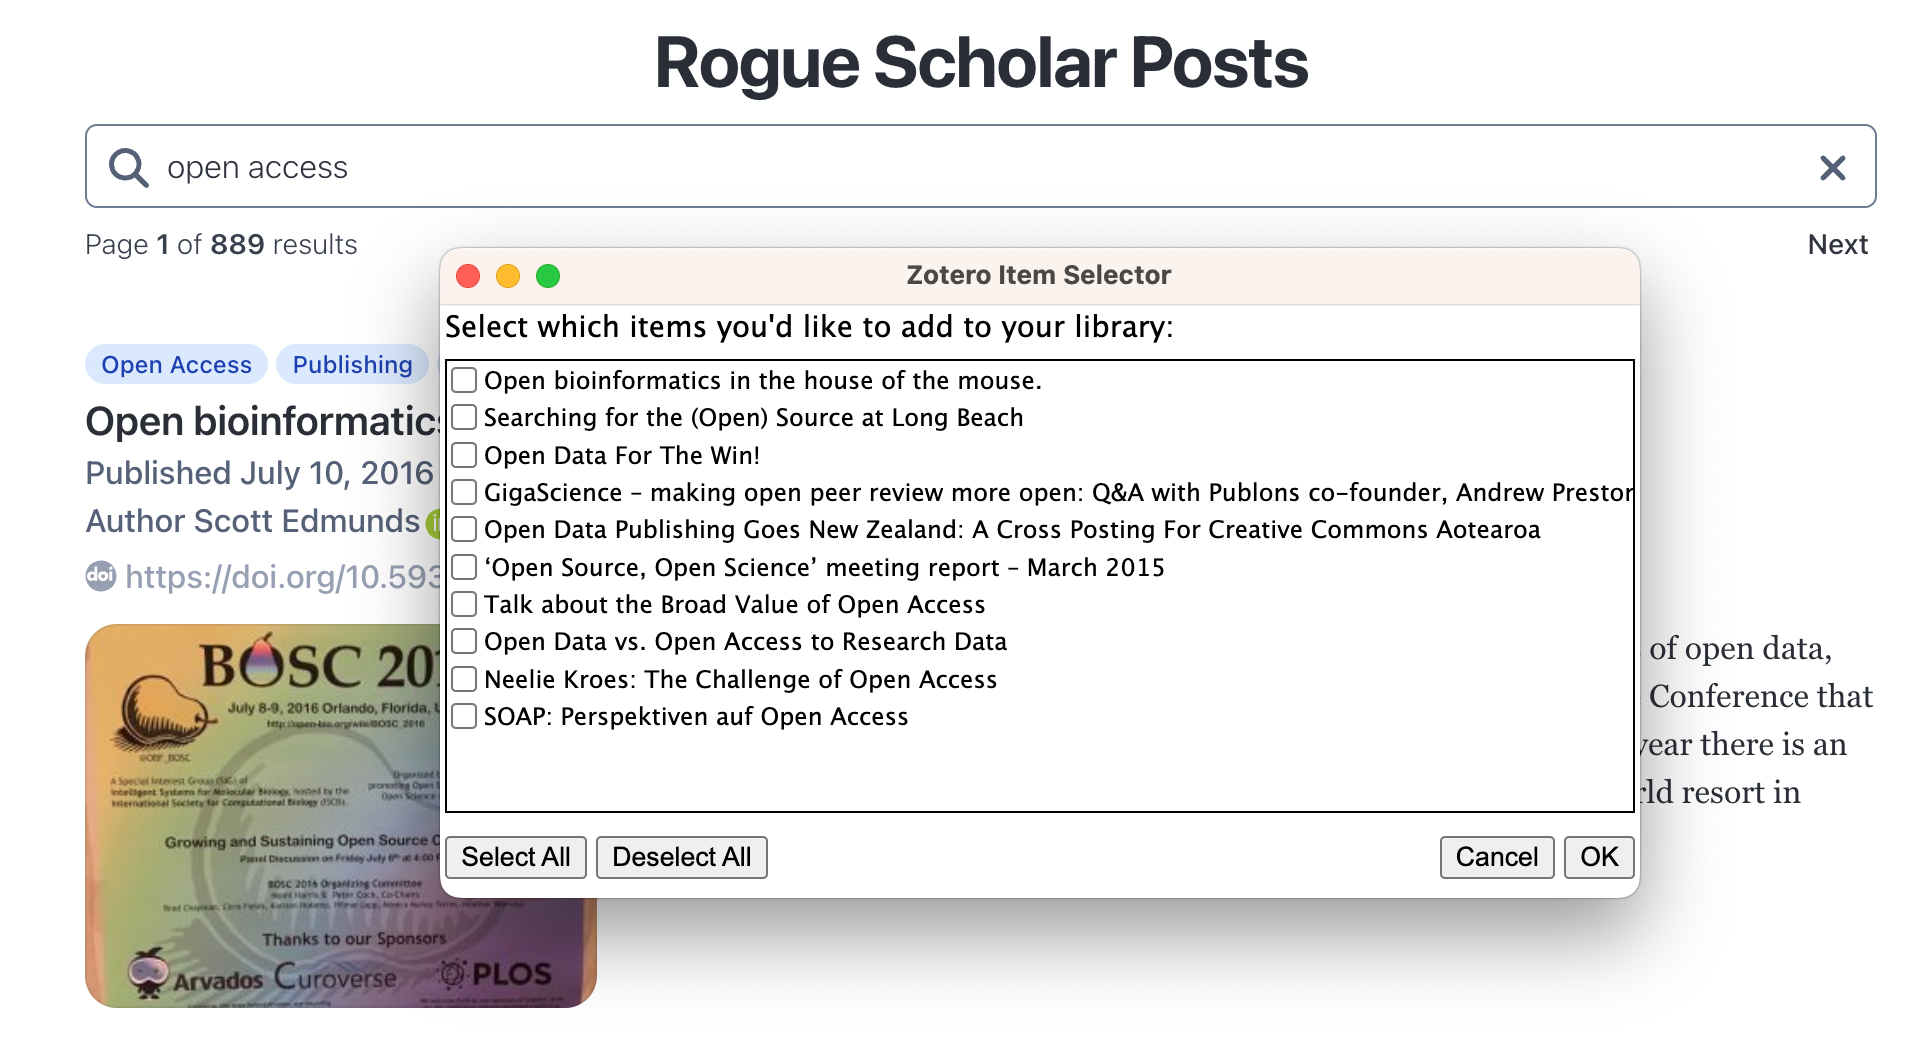
Task: Maximize the dialog with the green button
Action: coord(548,276)
